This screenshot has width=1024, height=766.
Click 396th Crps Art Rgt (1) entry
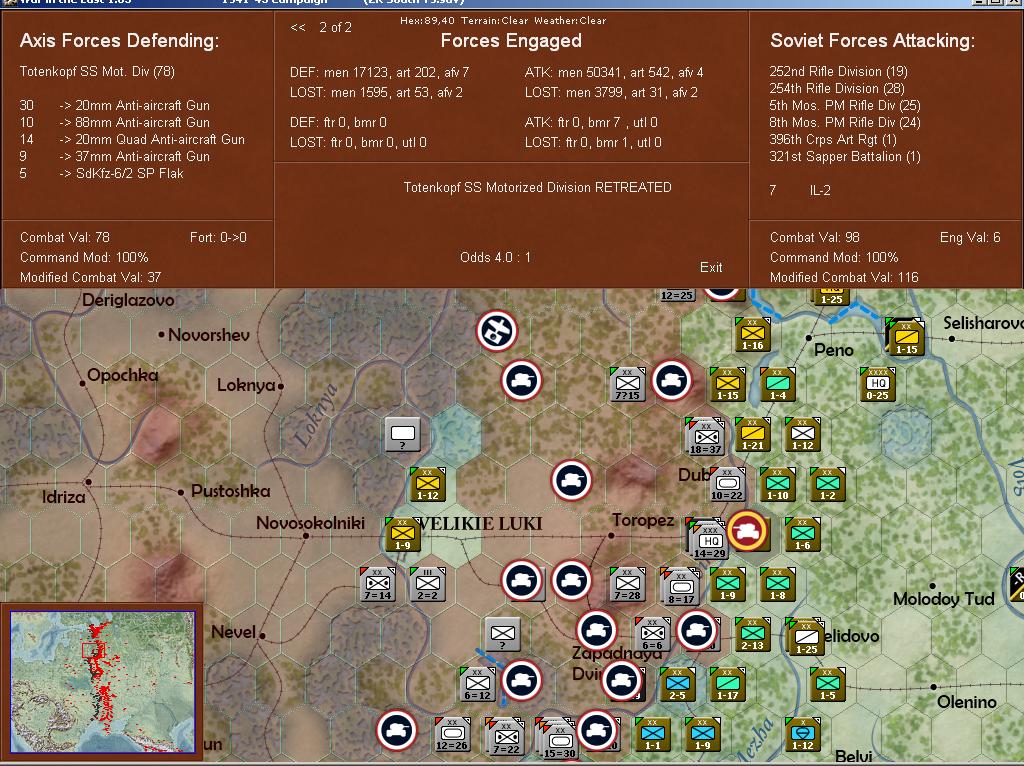(835, 139)
